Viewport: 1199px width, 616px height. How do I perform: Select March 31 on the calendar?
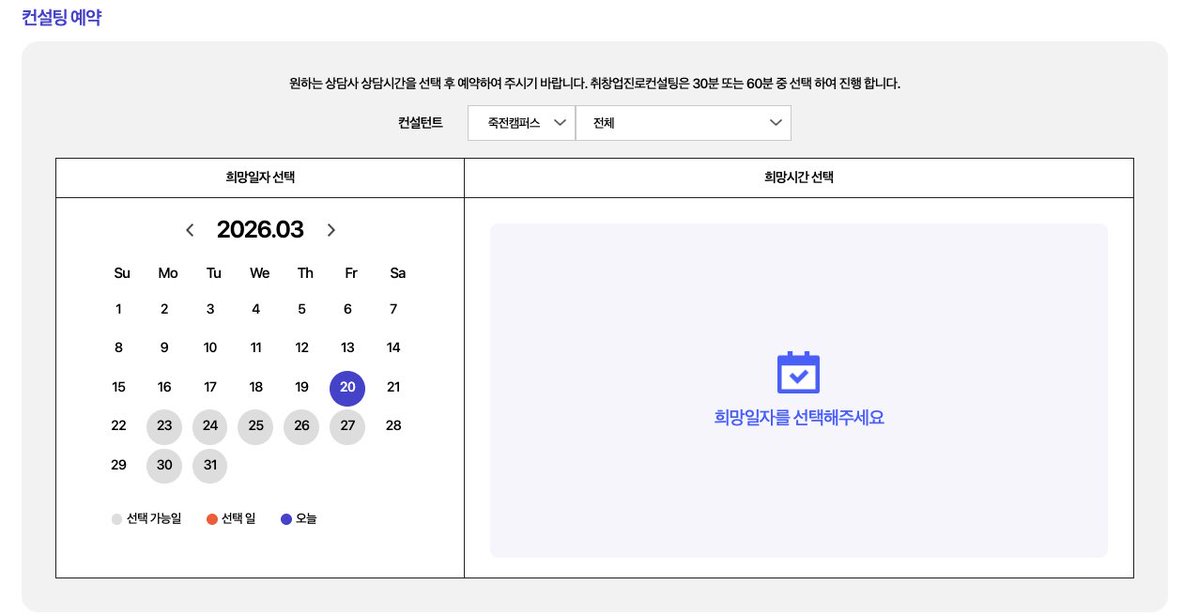coord(210,465)
